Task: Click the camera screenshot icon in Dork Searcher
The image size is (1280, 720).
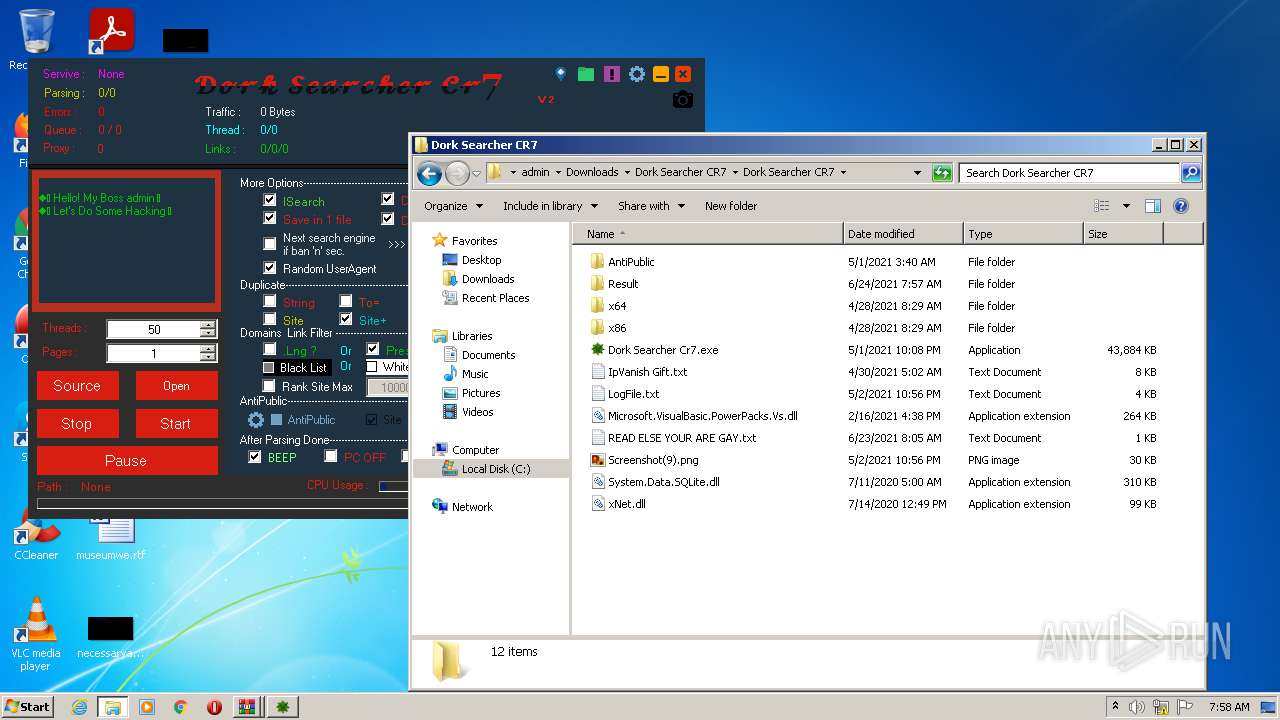Action: coord(683,99)
